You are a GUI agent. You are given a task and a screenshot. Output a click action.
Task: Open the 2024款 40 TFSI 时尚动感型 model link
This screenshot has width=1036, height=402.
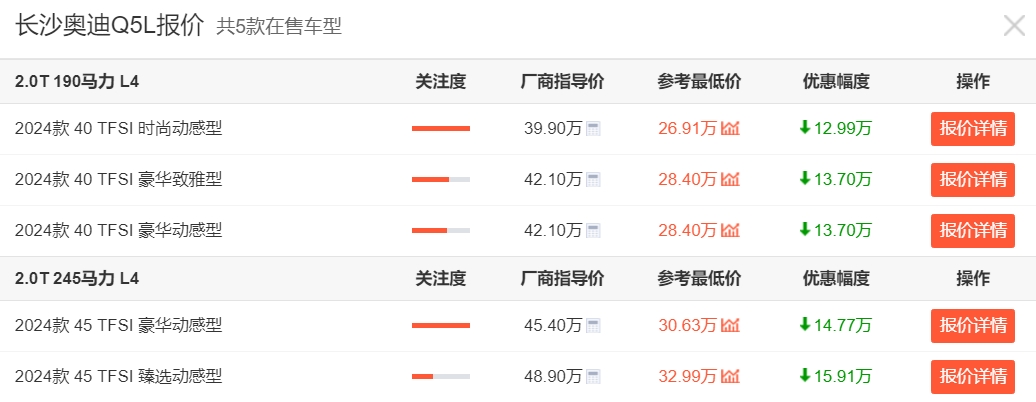[118, 128]
